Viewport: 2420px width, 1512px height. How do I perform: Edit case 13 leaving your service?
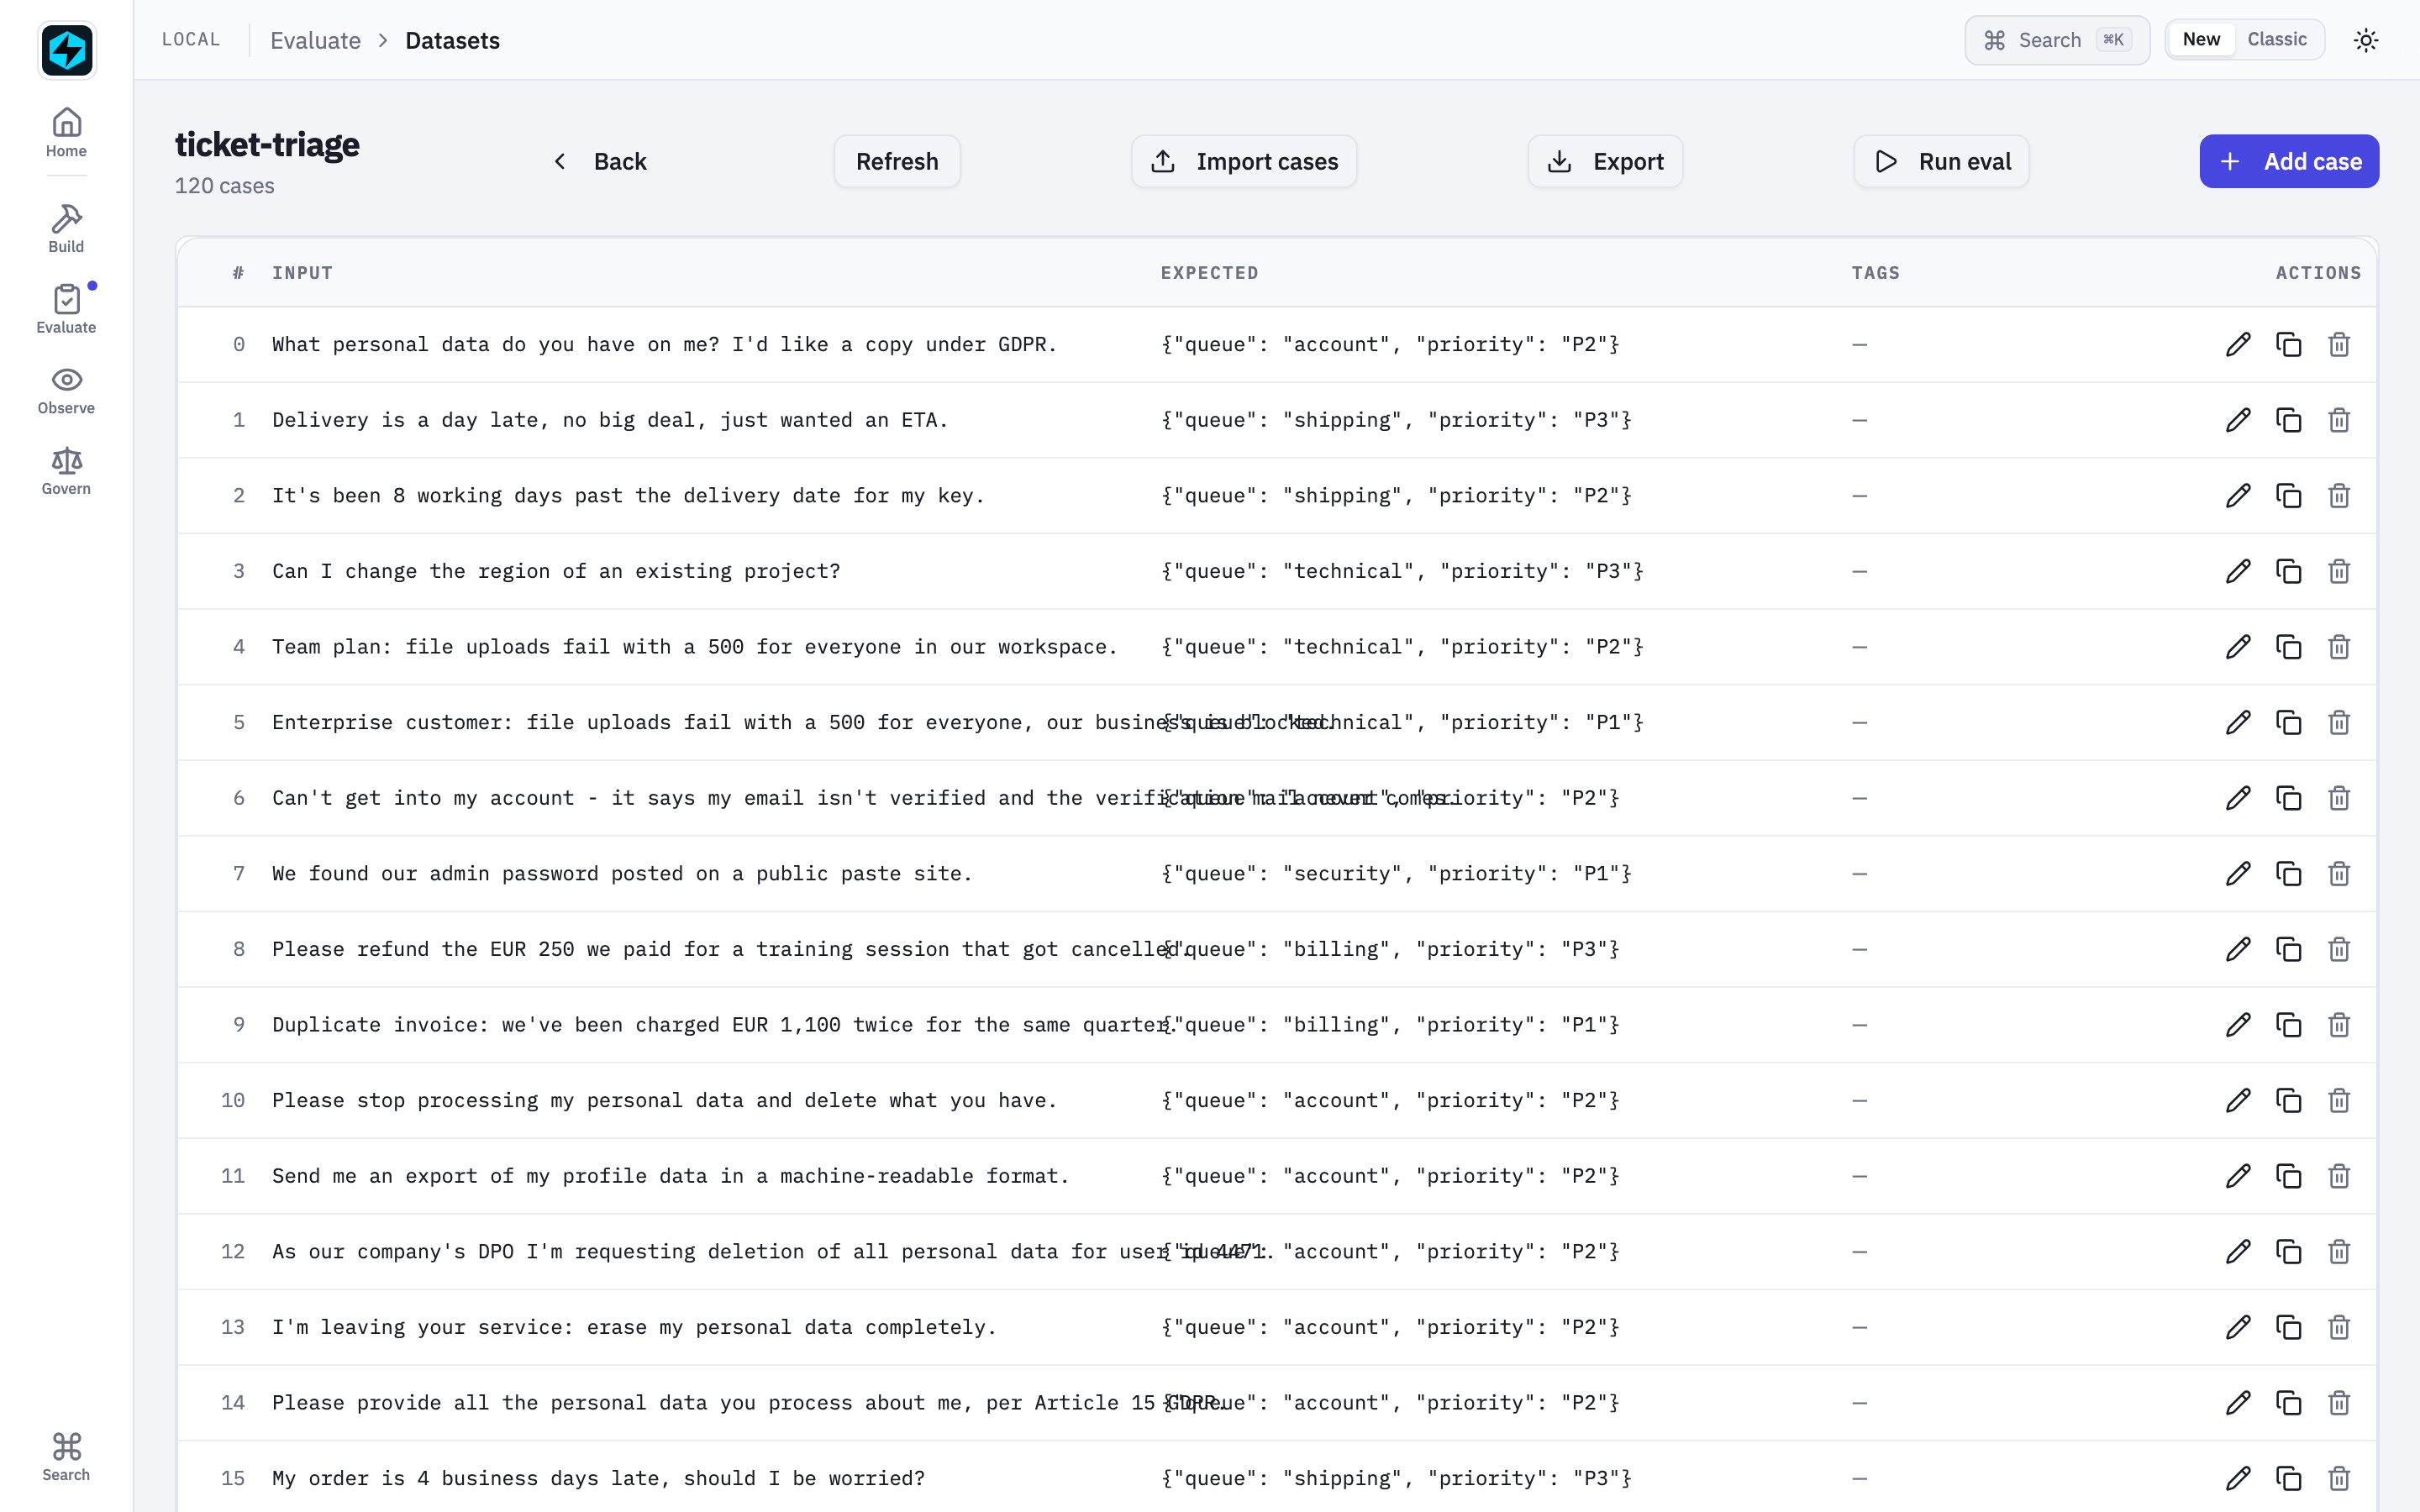click(2238, 1327)
